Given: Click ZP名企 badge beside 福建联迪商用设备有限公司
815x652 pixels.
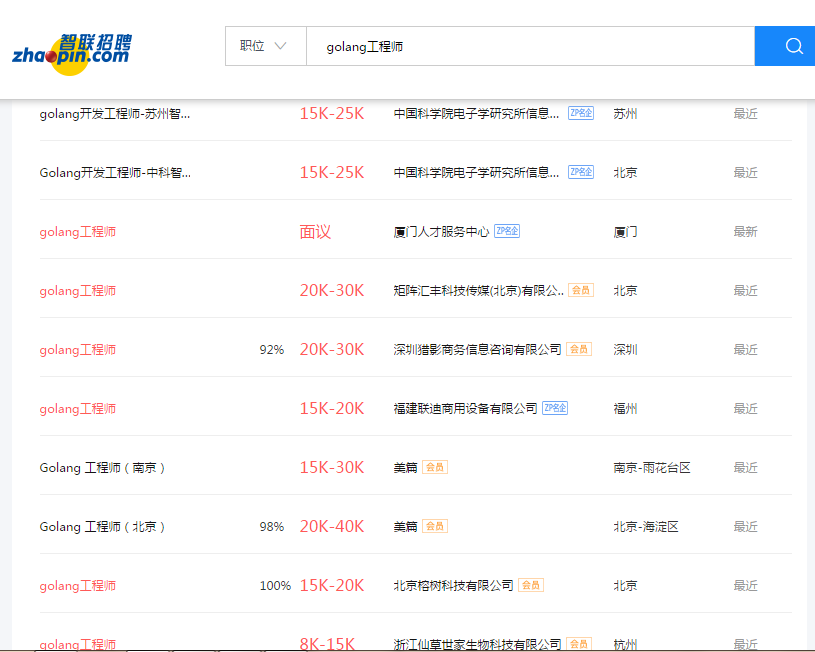Looking at the screenshot, I should tap(555, 408).
